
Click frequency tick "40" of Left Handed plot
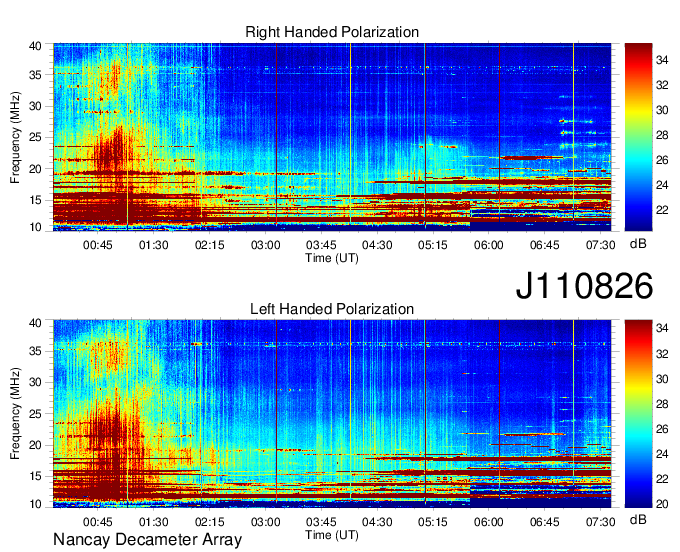[36, 323]
